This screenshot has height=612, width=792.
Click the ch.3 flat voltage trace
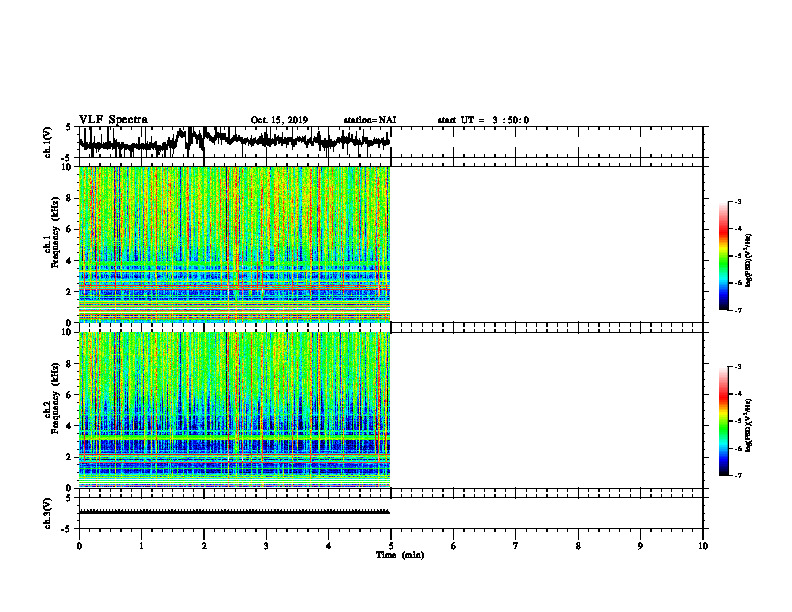(234, 512)
